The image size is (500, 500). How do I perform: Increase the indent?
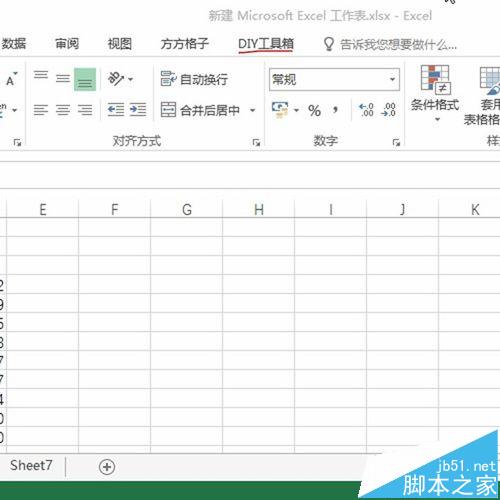point(138,110)
